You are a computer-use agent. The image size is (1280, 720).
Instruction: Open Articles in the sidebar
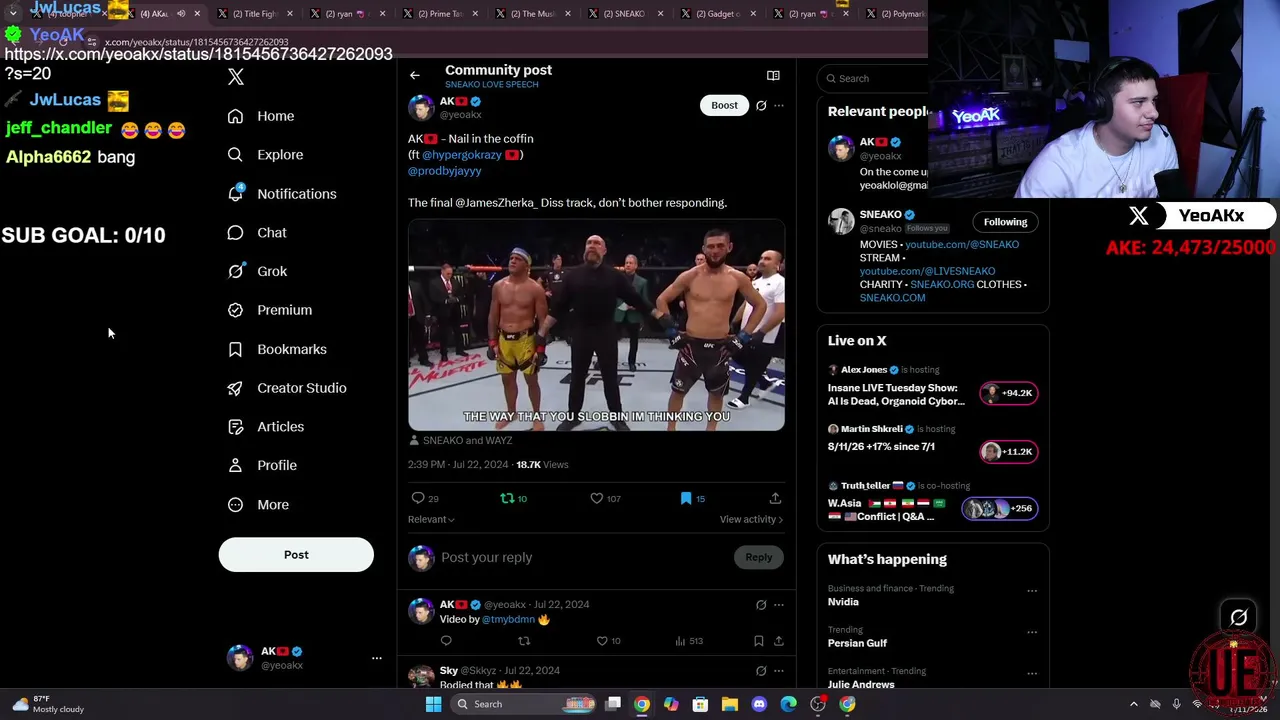[266, 426]
